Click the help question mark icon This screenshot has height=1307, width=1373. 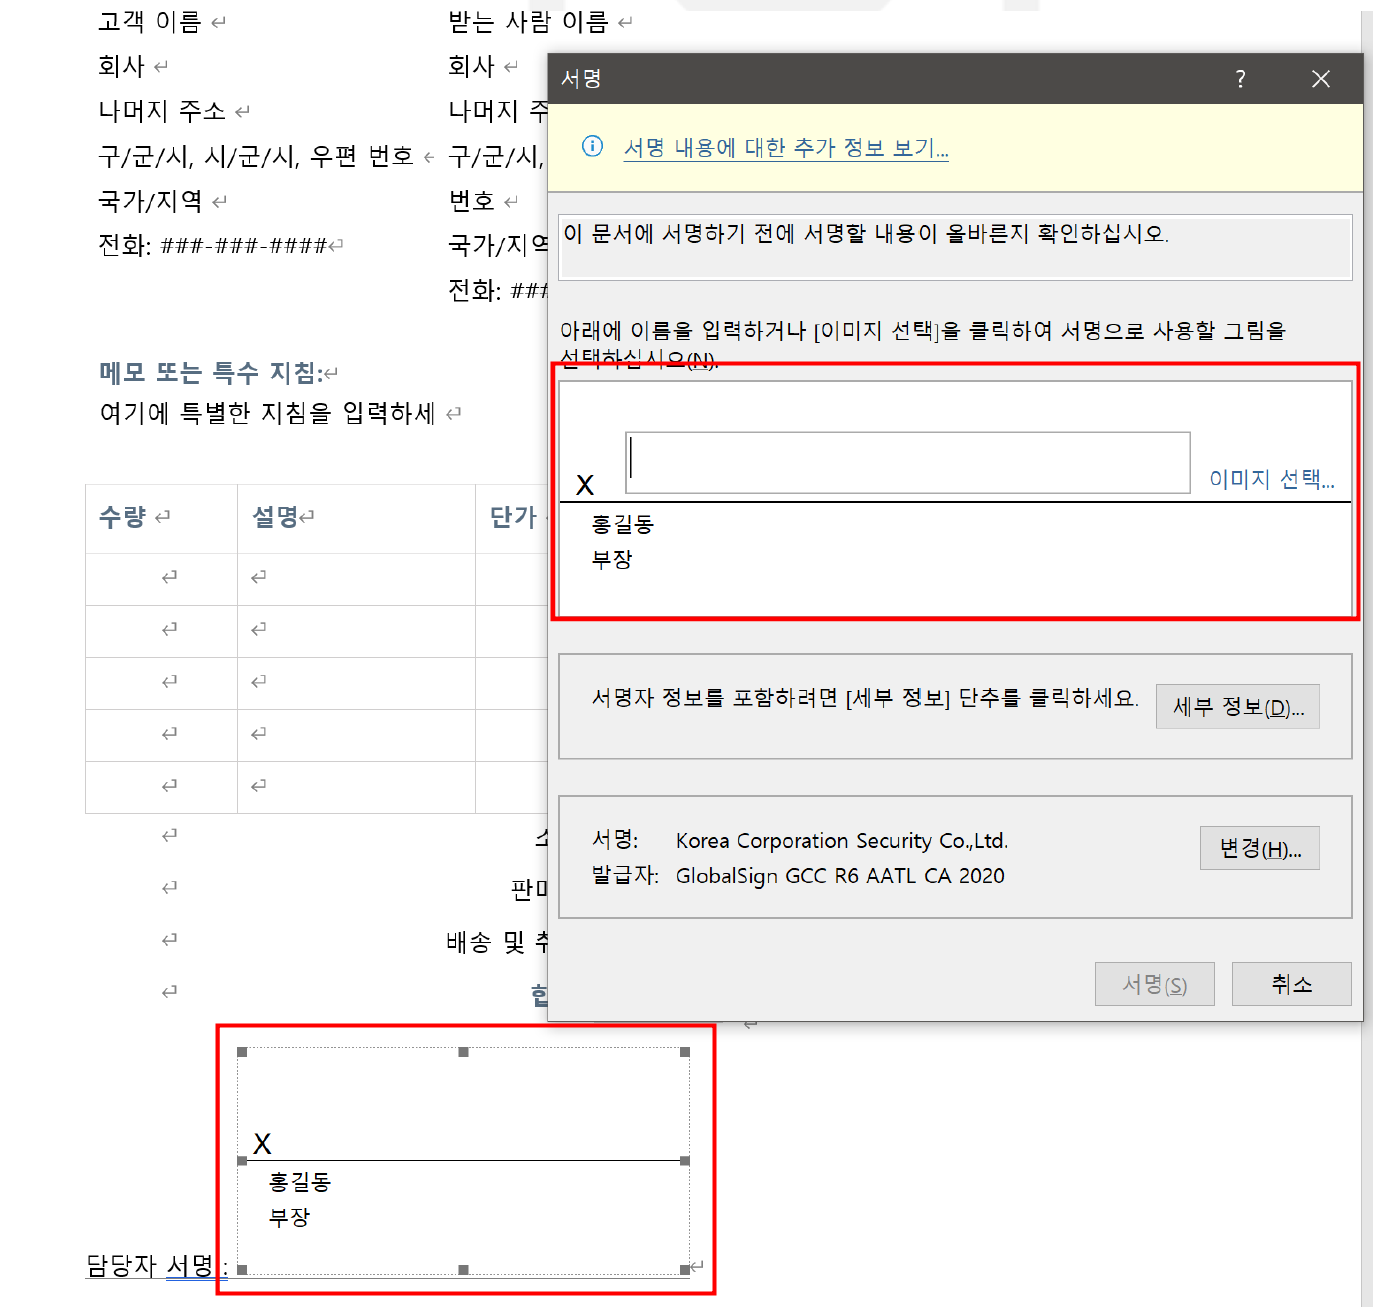pyautogui.click(x=1240, y=78)
